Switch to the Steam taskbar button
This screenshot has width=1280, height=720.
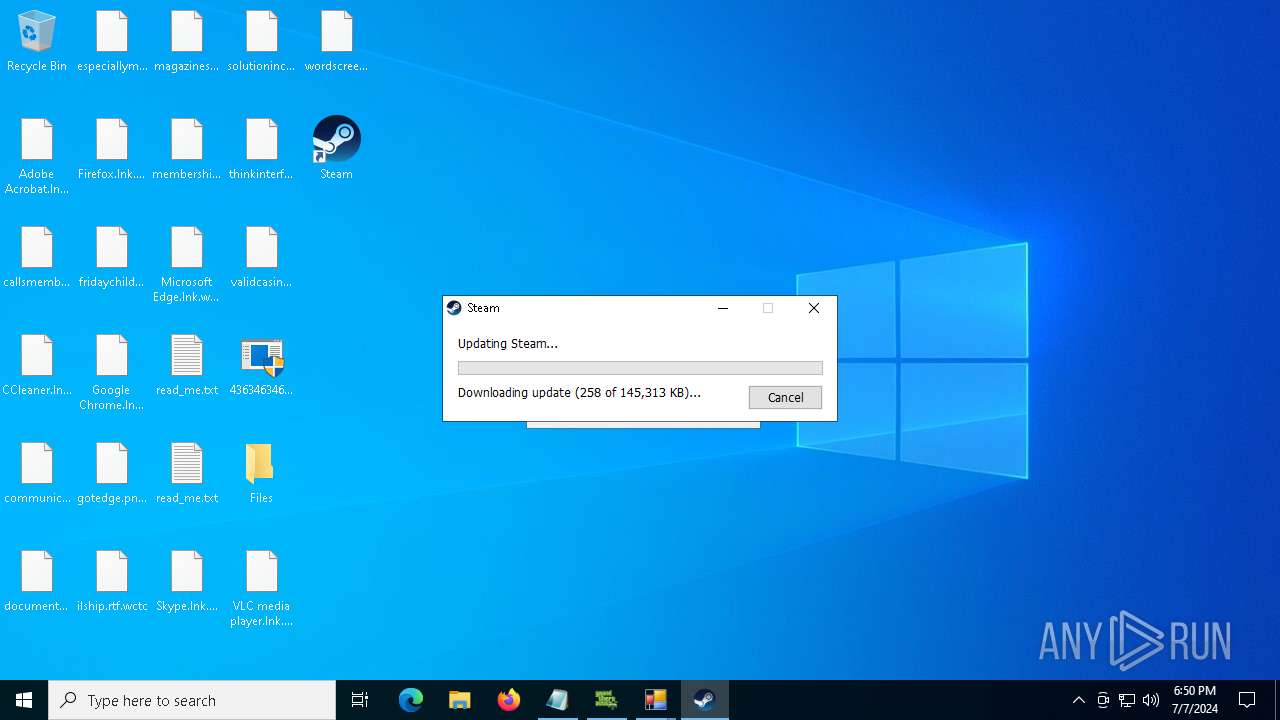705,700
